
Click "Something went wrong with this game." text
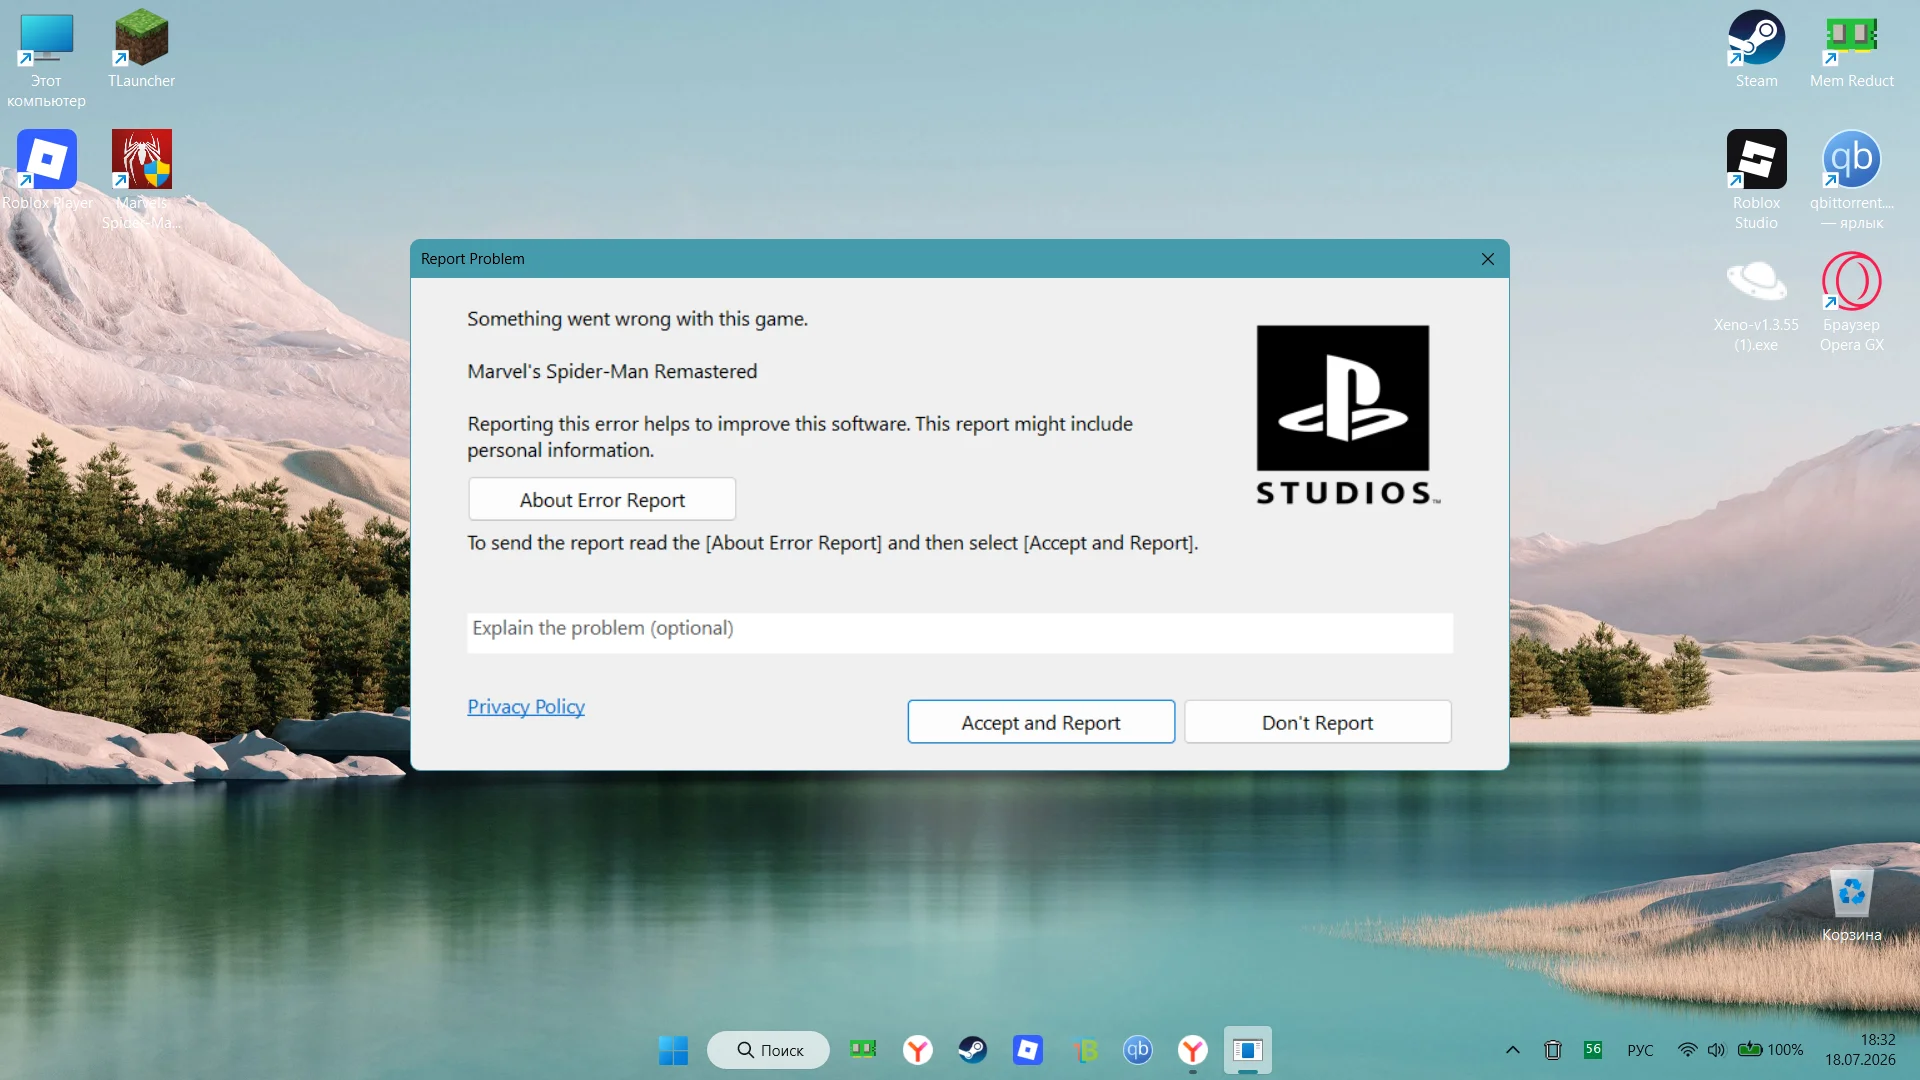pos(637,319)
